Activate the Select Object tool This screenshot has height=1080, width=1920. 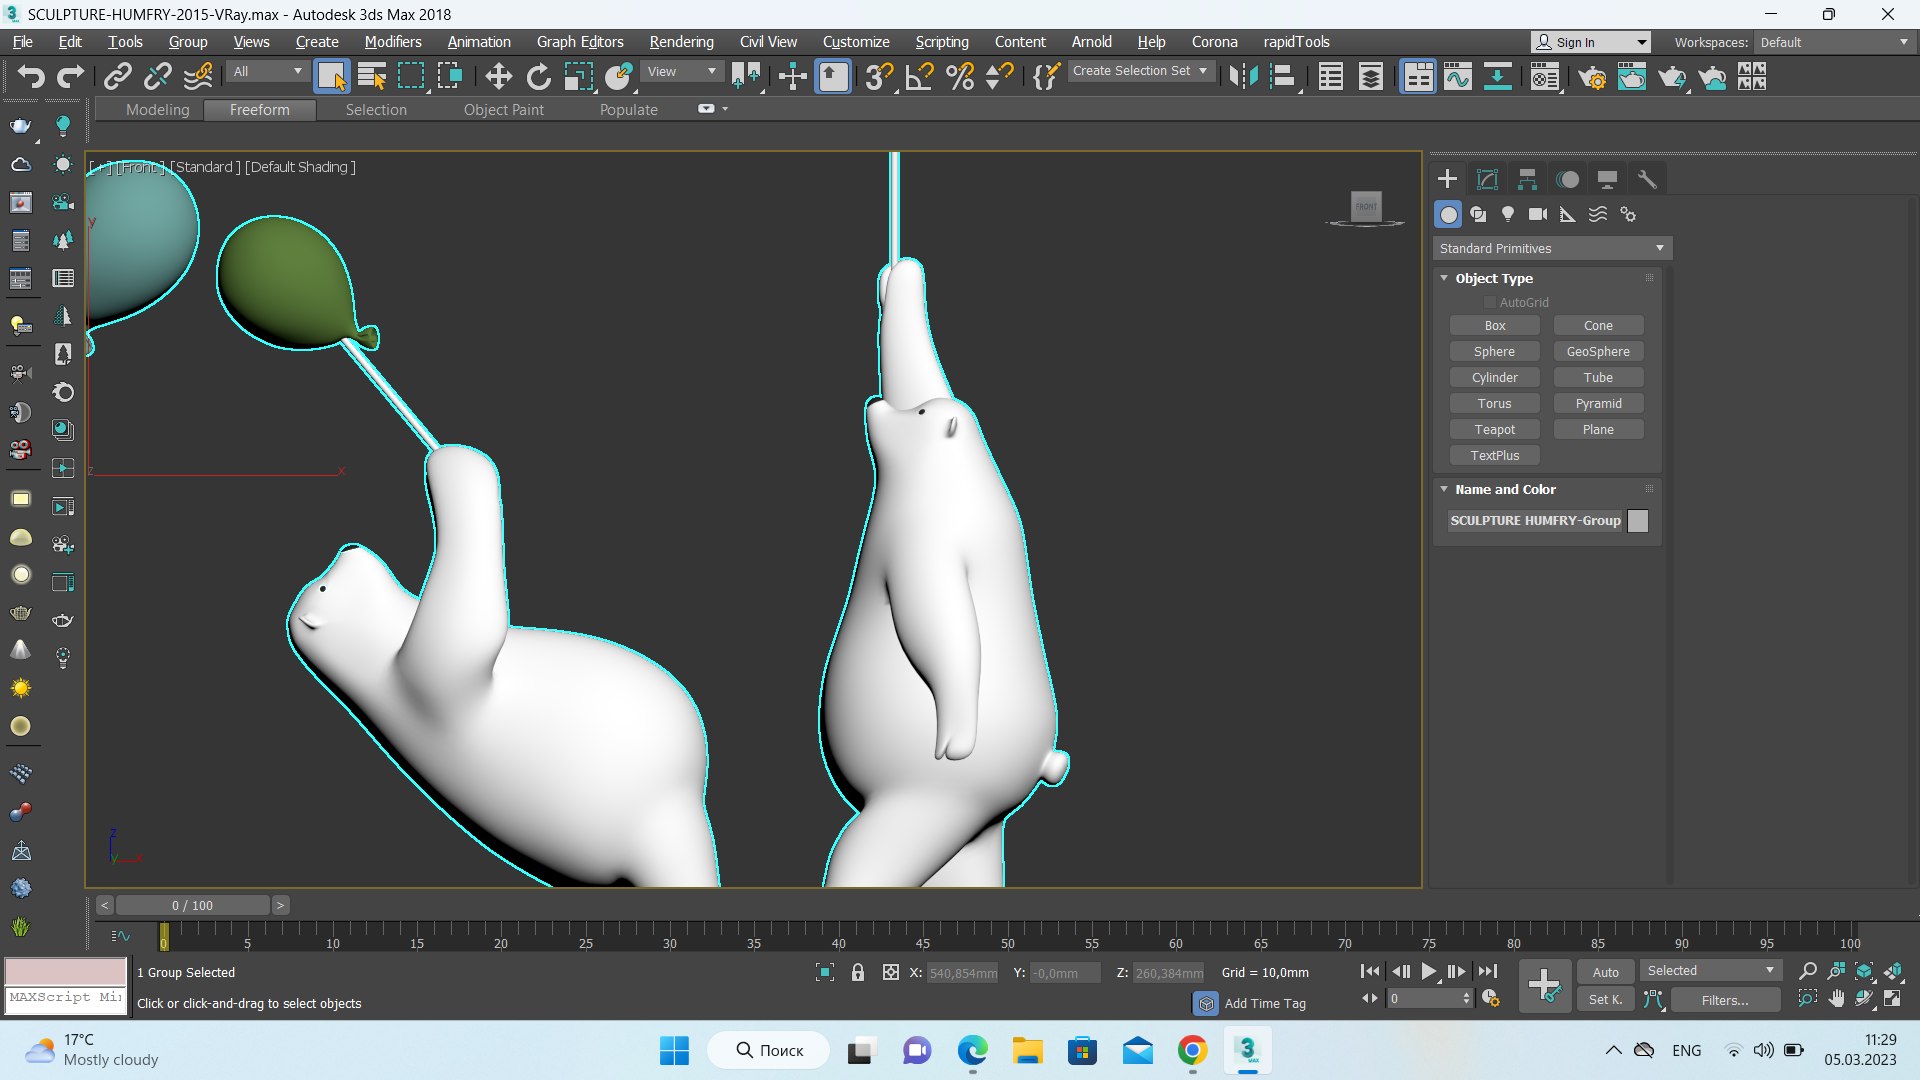pyautogui.click(x=331, y=76)
